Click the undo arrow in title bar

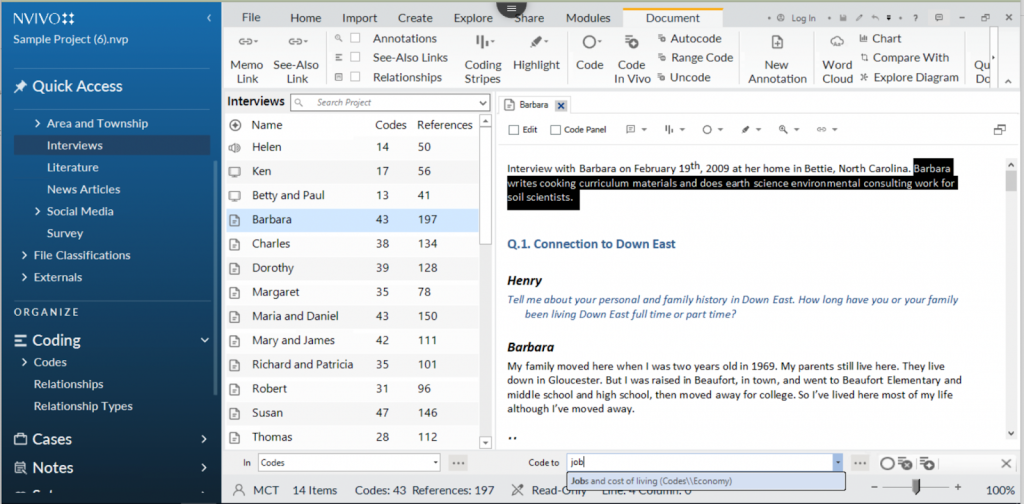pos(874,18)
